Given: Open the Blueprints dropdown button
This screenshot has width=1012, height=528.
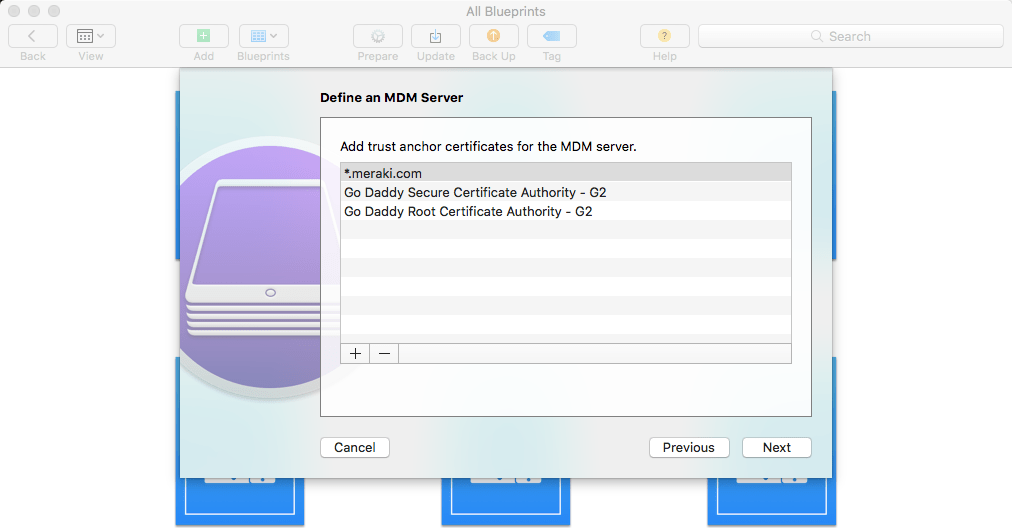Looking at the screenshot, I should click(263, 36).
